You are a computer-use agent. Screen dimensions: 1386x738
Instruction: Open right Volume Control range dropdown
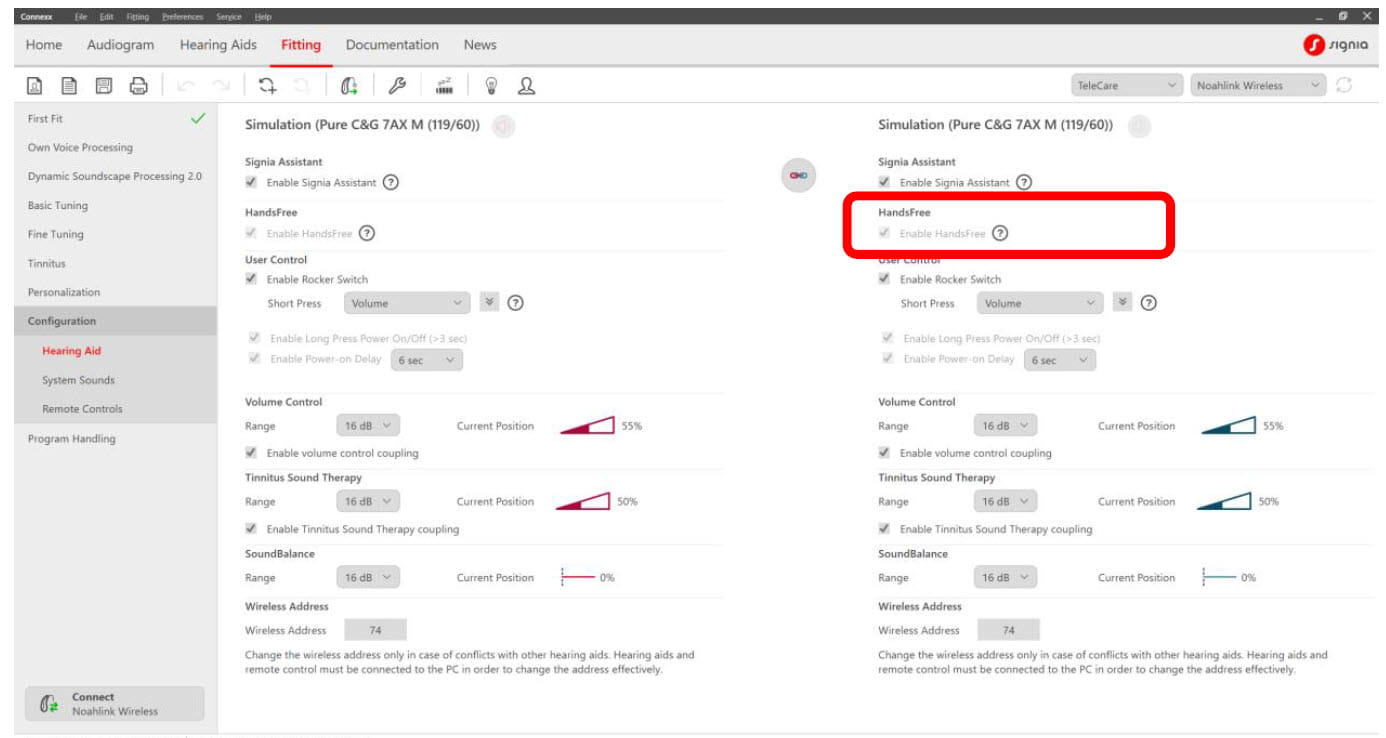pos(1005,426)
